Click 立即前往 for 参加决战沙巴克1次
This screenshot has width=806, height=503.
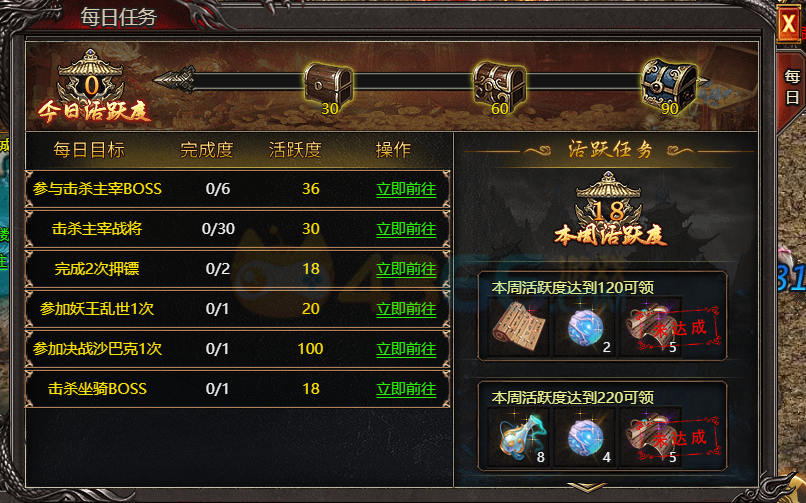406,349
